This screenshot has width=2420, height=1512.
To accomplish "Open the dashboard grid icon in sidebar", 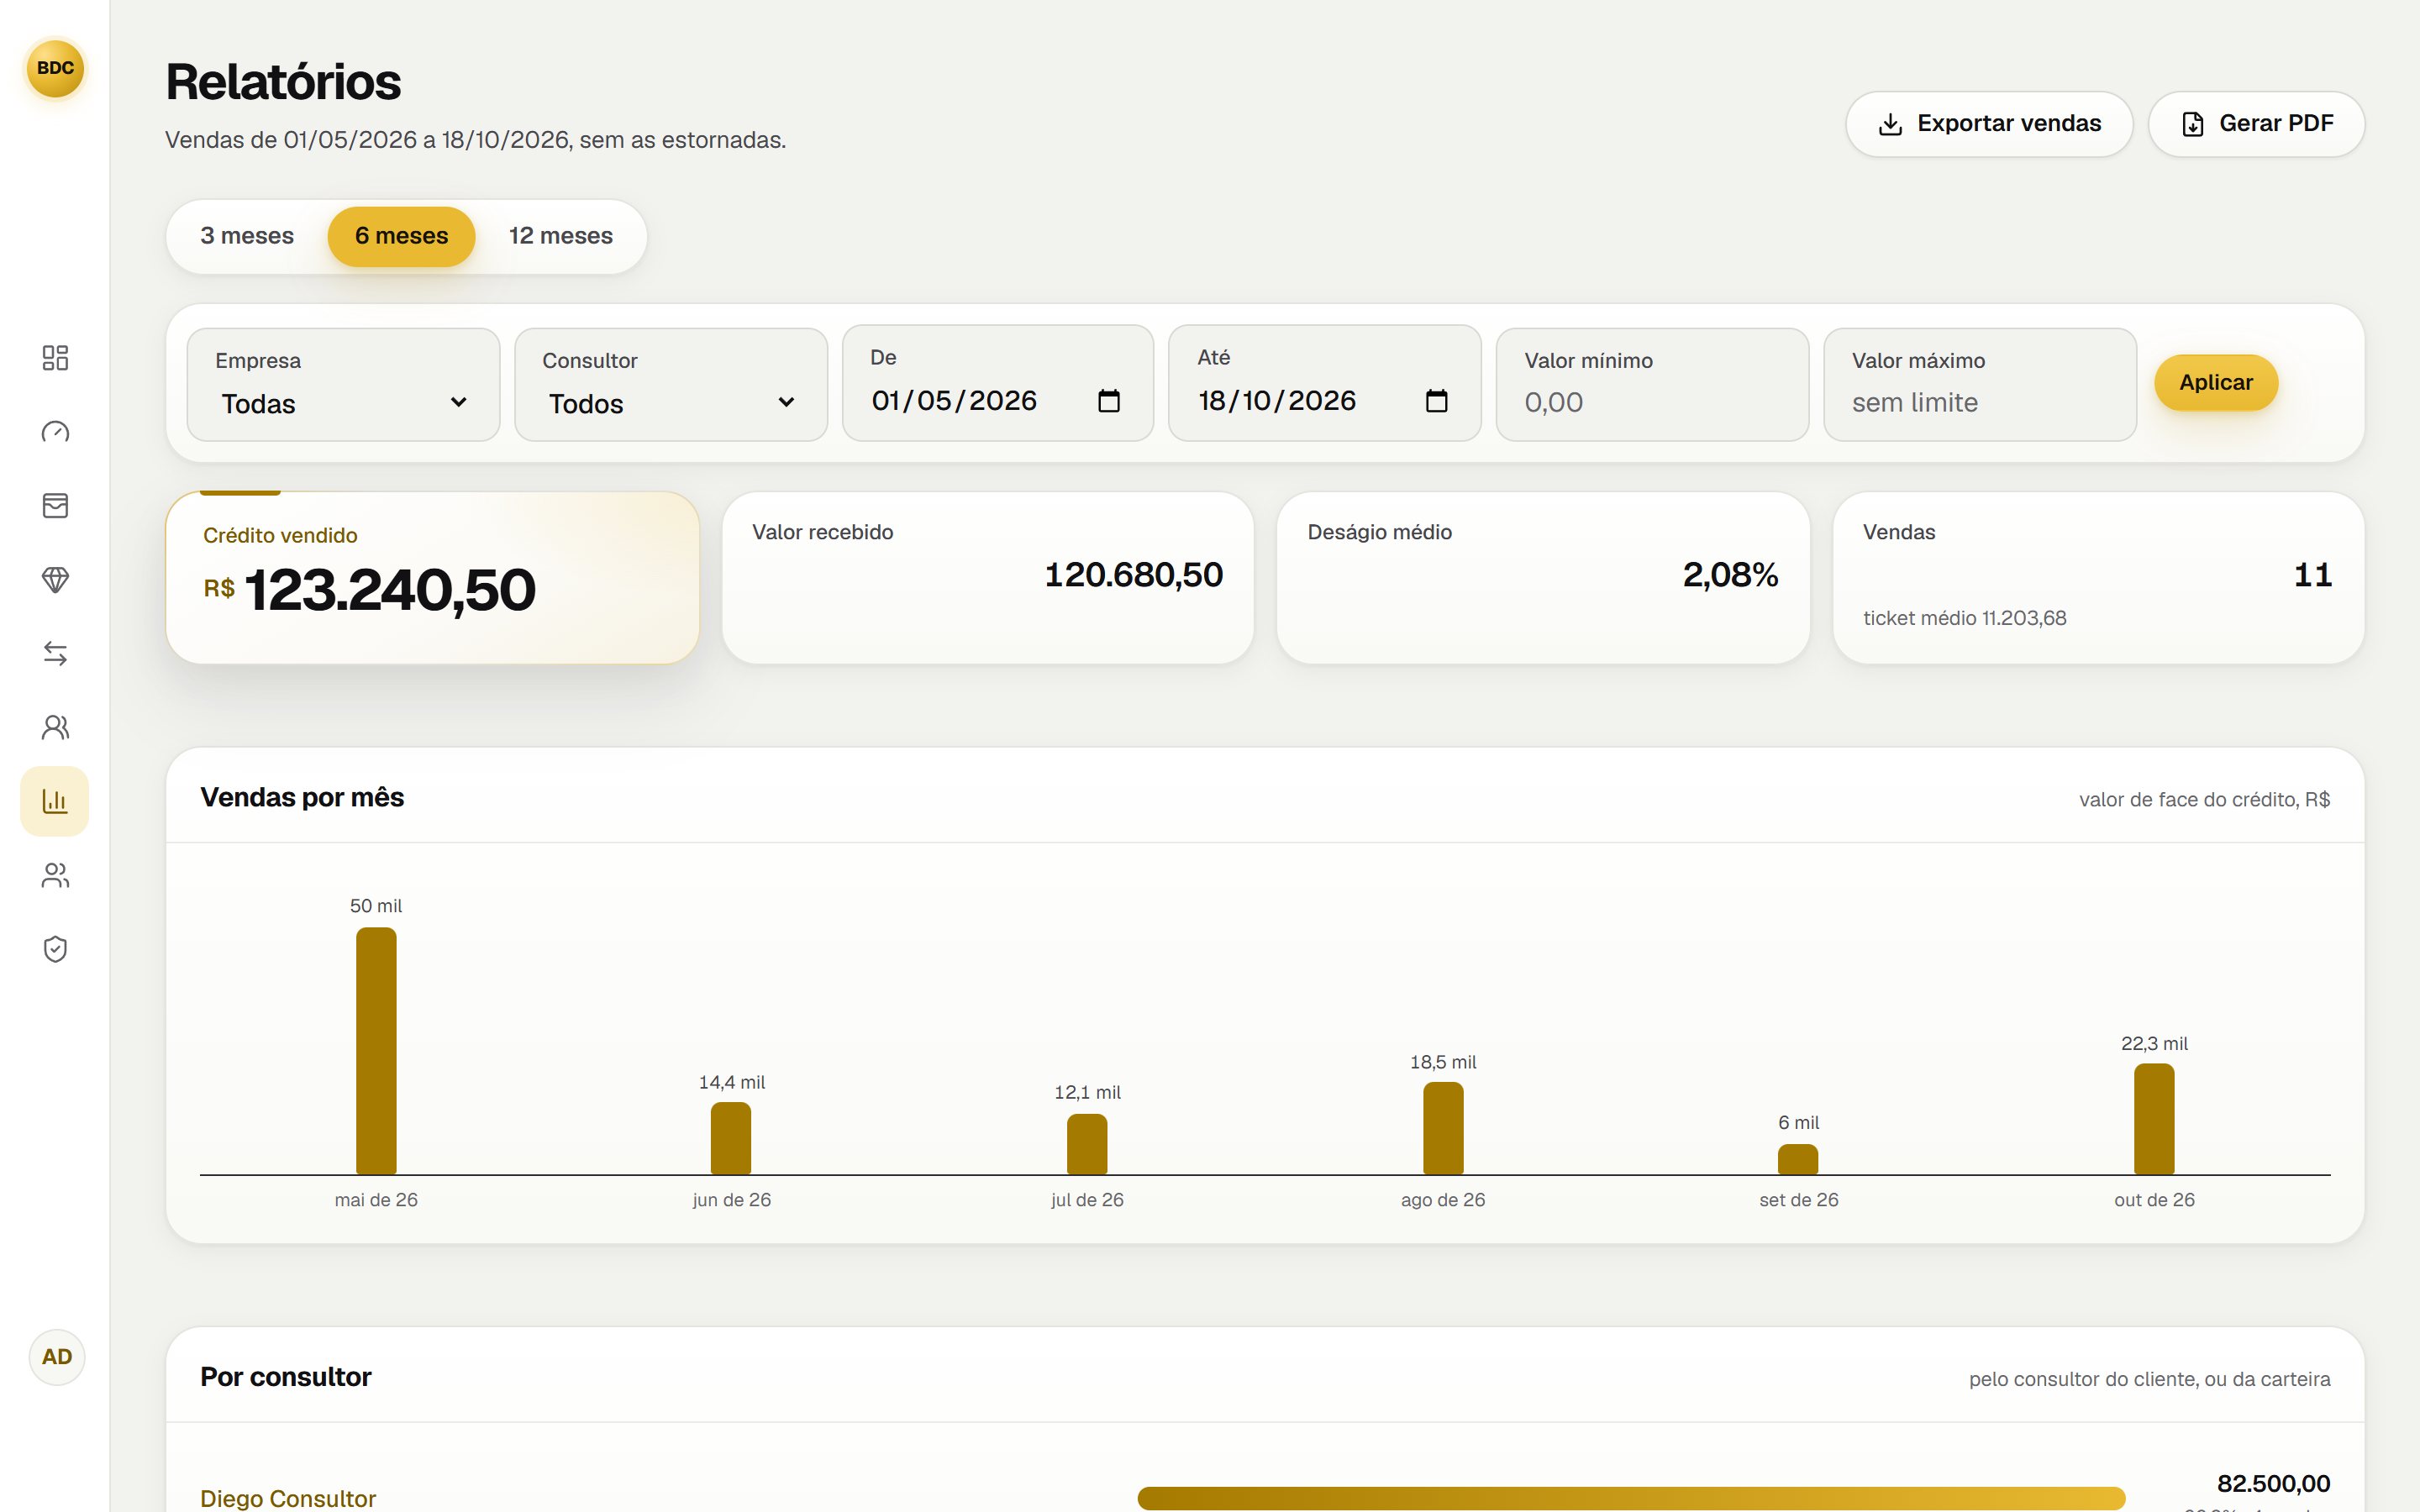I will [55, 358].
